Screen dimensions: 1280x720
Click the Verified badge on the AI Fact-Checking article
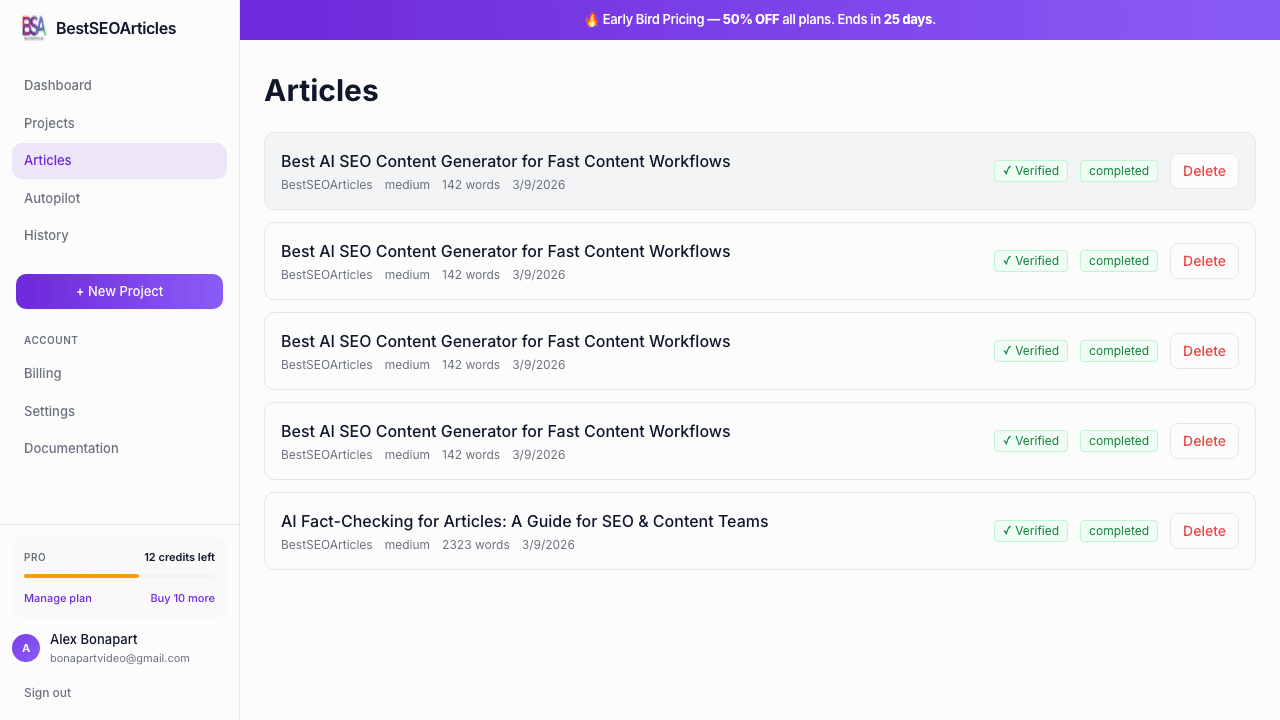pos(1030,531)
